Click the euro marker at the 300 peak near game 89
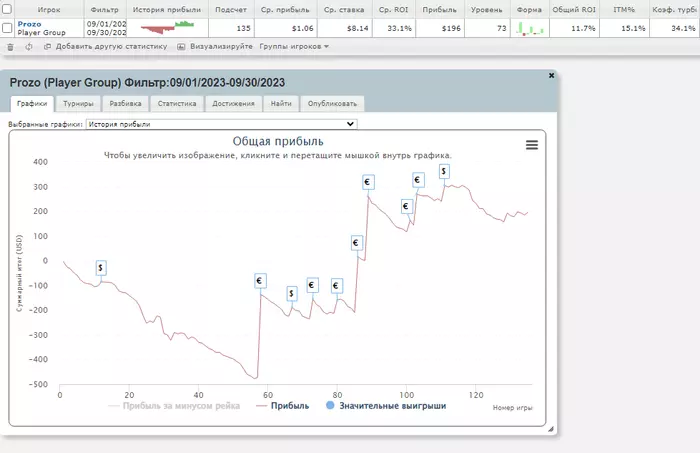This screenshot has height=453, width=700. (x=368, y=182)
